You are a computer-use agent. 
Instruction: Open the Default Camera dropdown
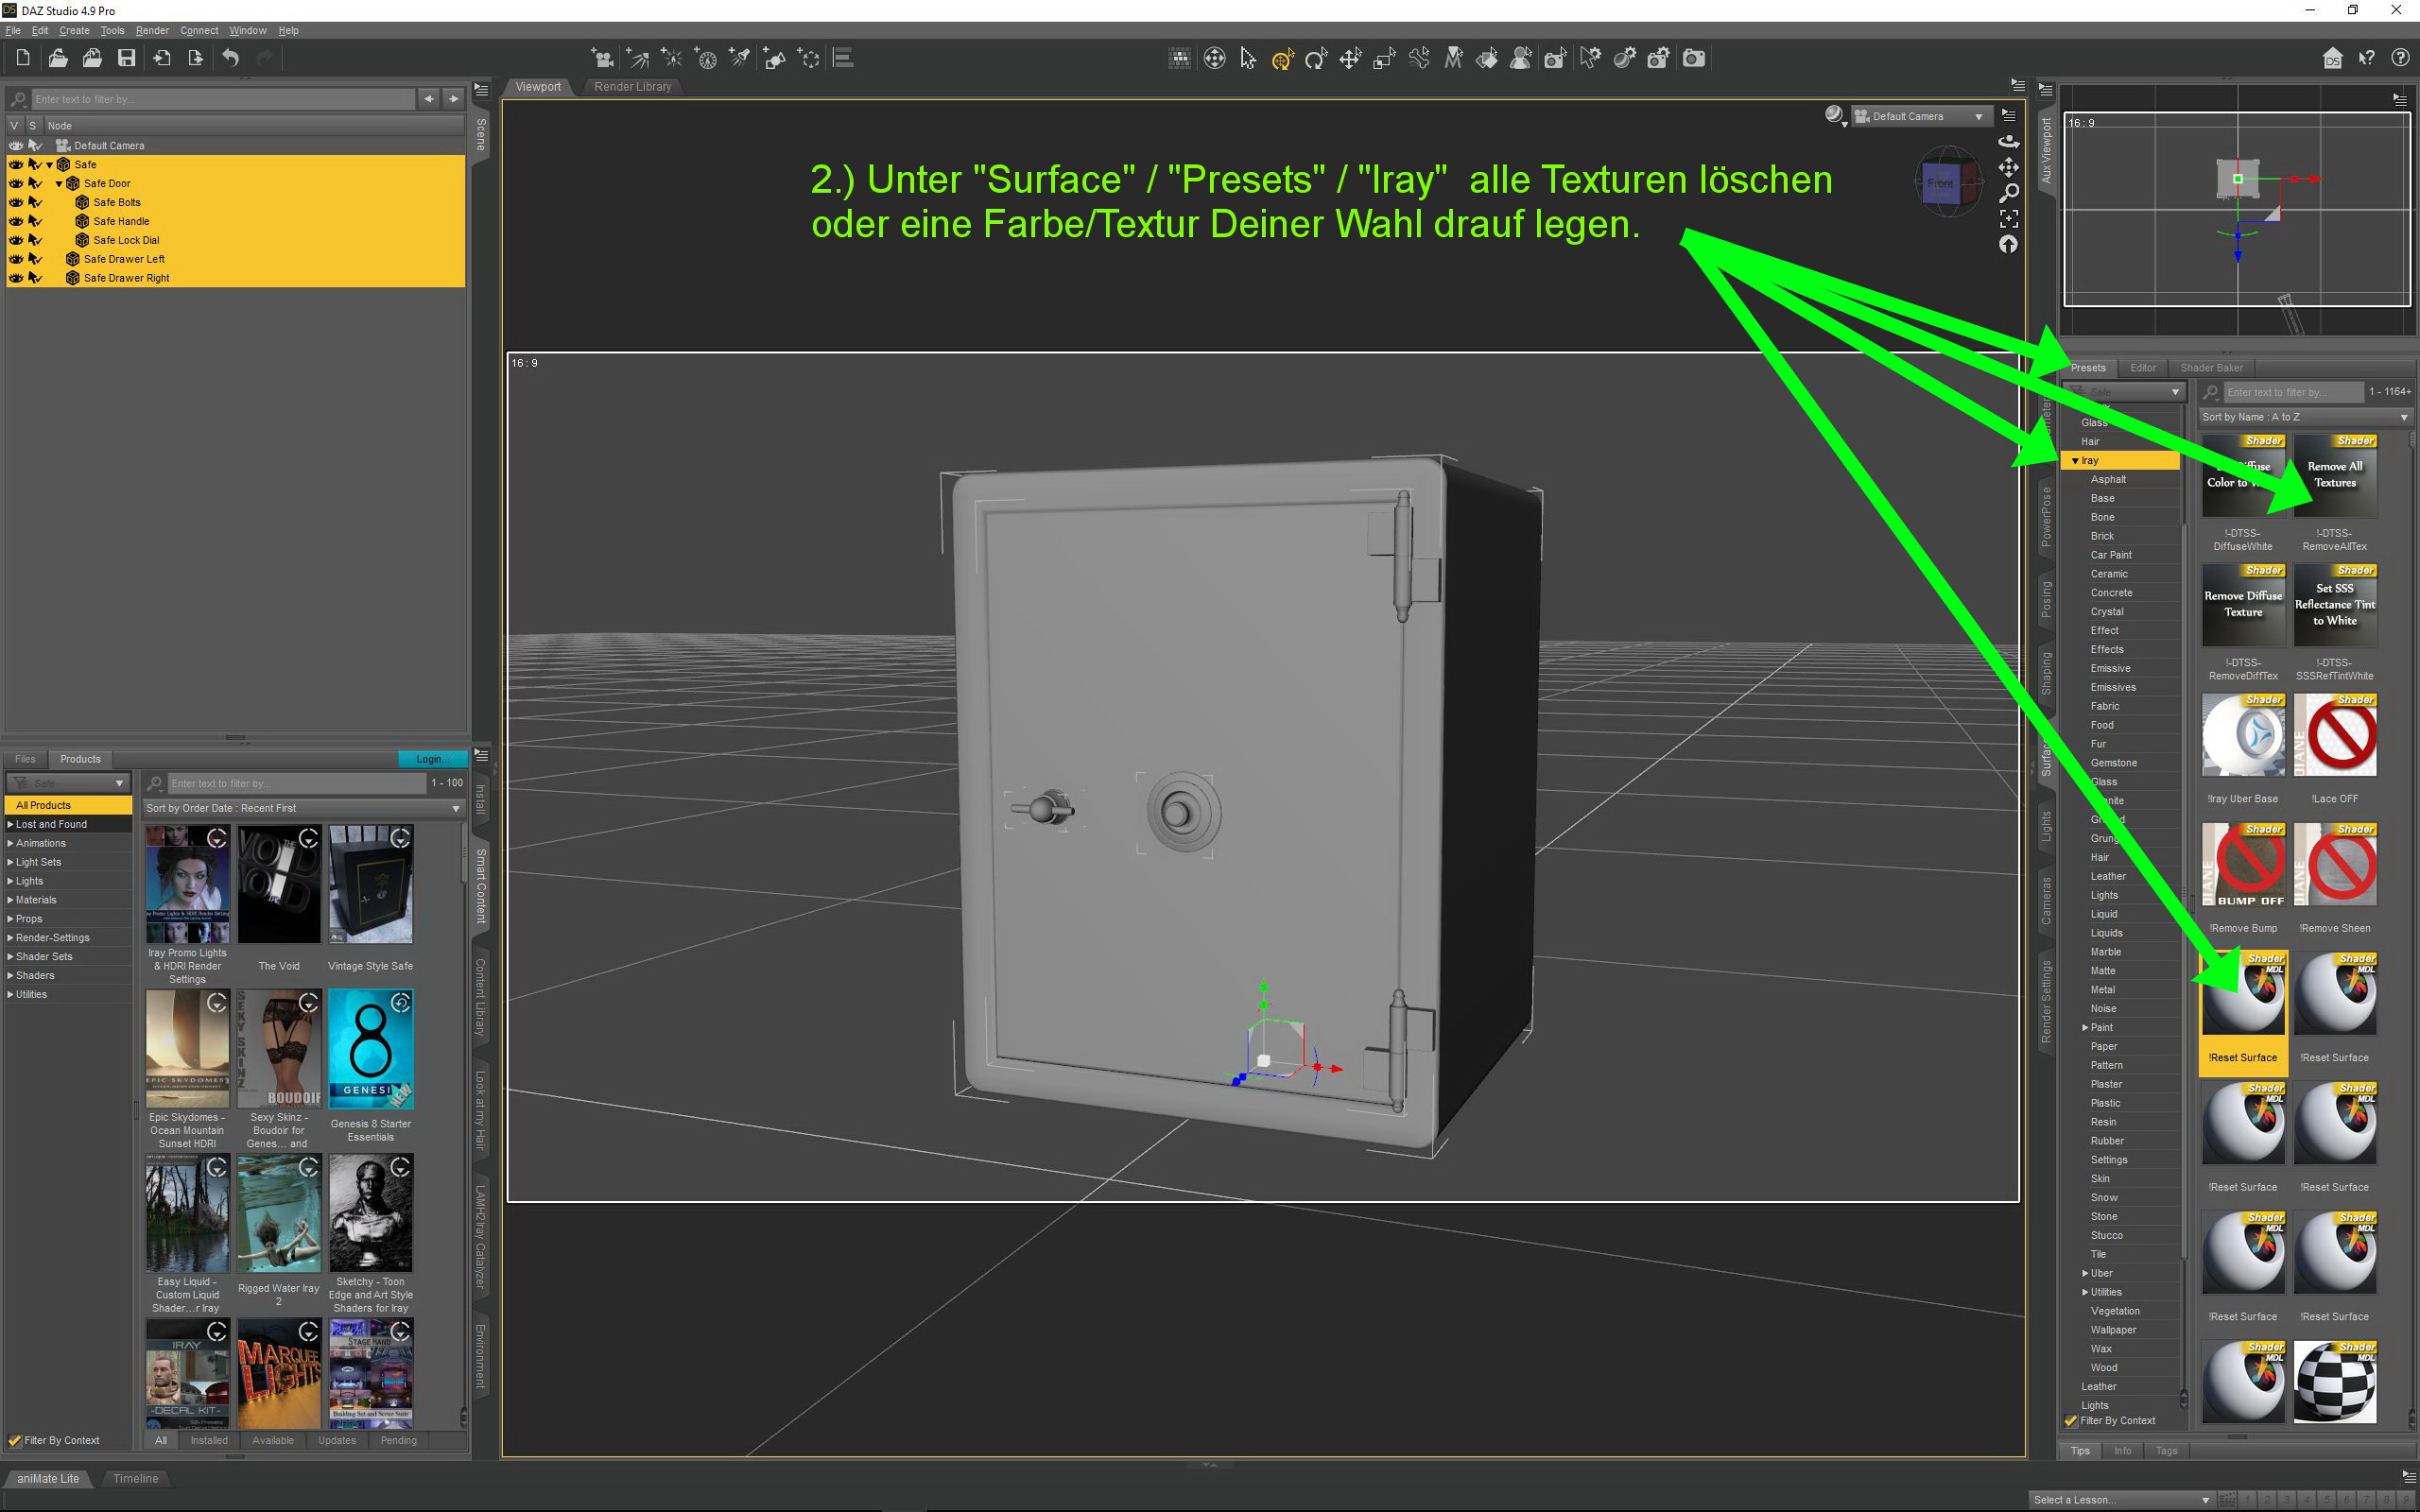1920,117
